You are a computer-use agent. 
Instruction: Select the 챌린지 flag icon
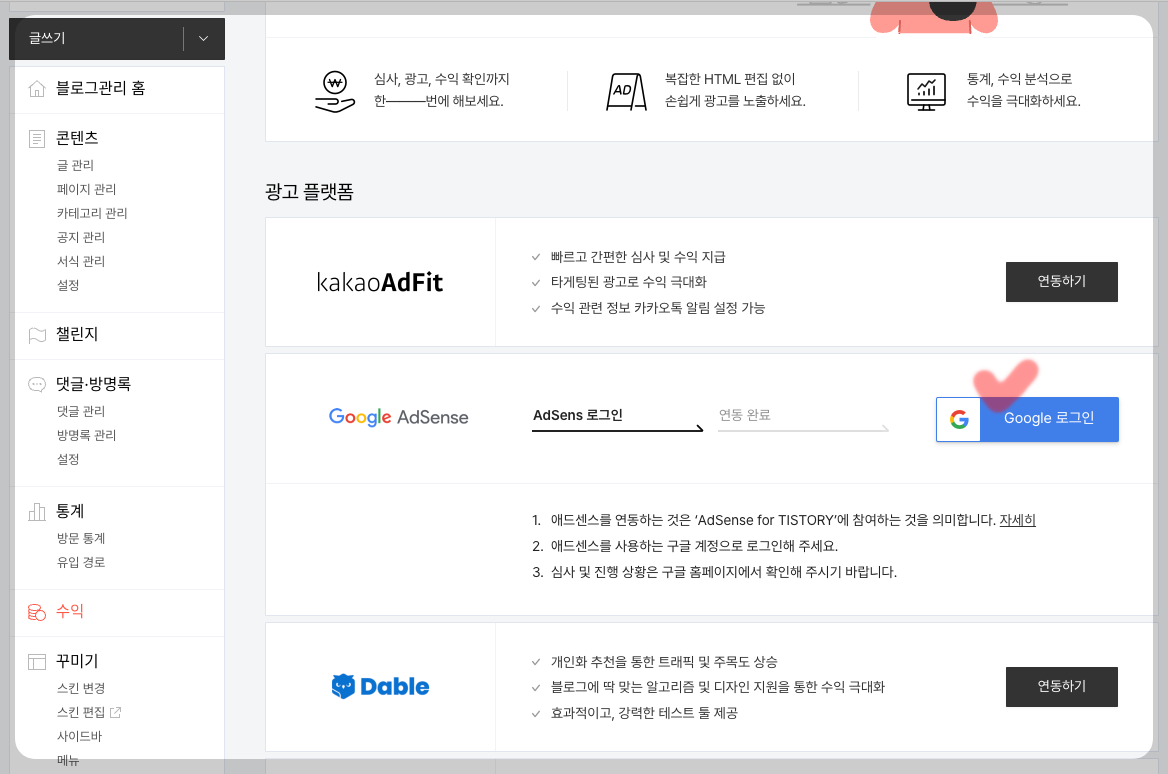[x=39, y=335]
